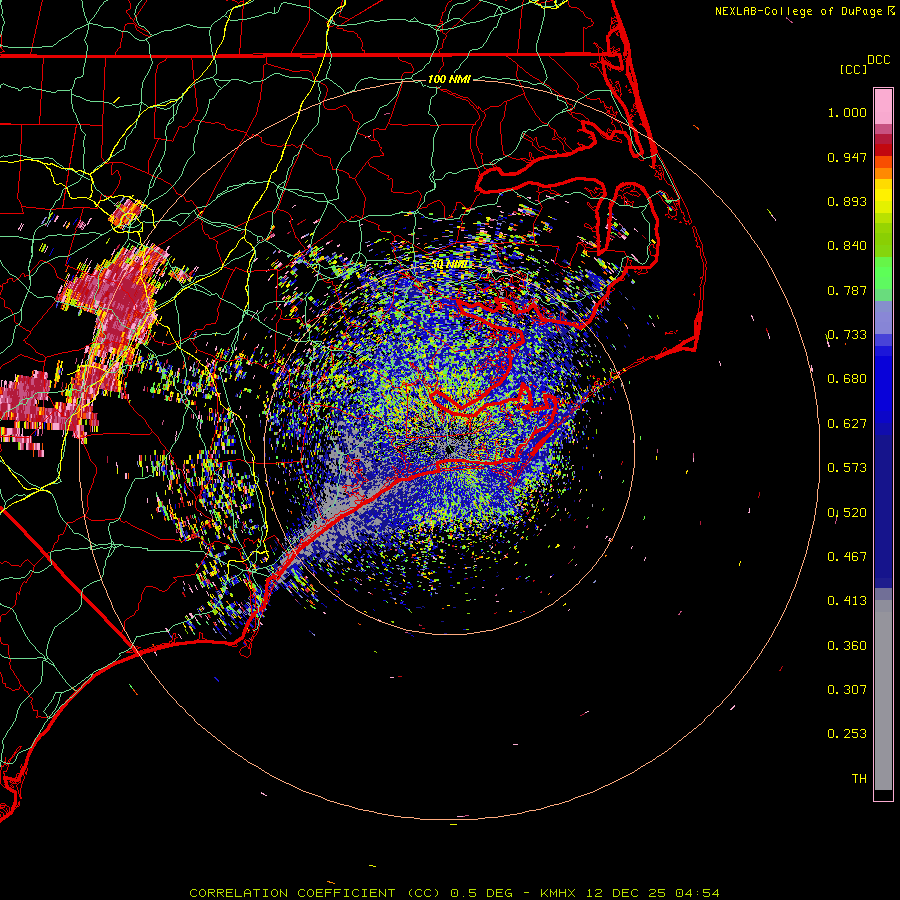Pick the light pink color bar segment
This screenshot has width=900, height=900.
883,107
